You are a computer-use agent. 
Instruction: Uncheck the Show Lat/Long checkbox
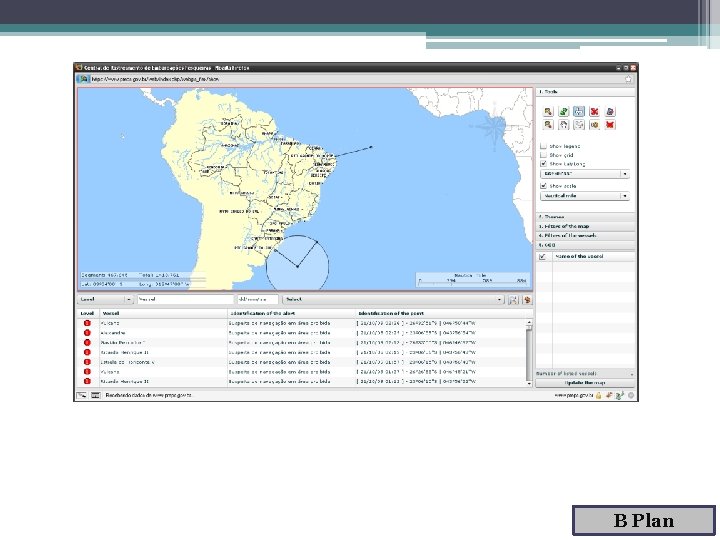(544, 163)
